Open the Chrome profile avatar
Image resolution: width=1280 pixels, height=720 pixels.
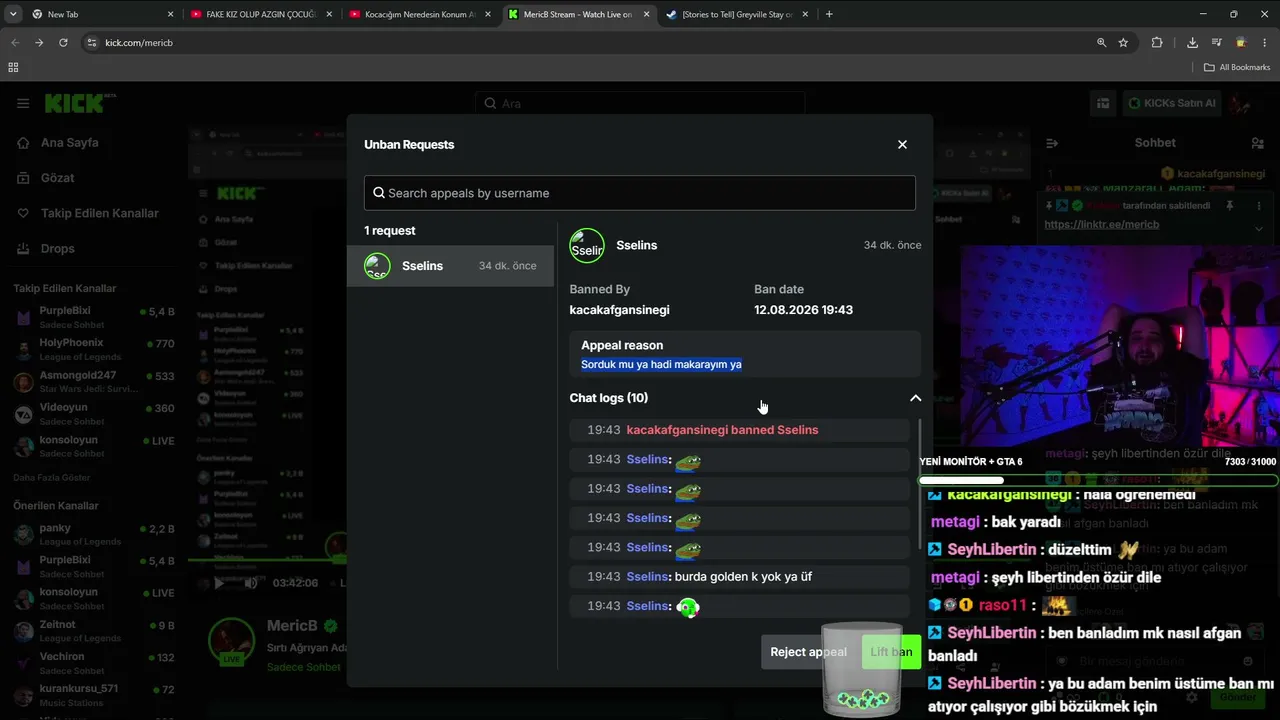pos(1241,43)
